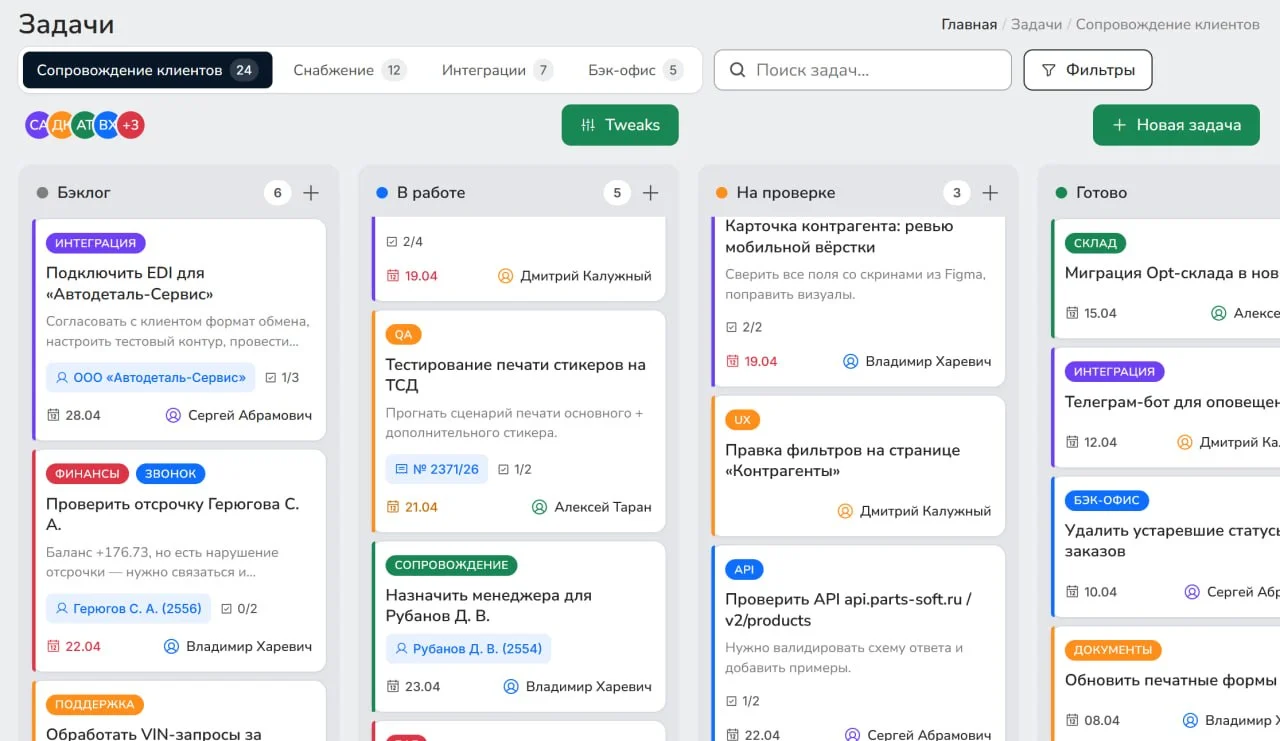This screenshot has width=1280, height=741.
Task: Click the СОПРОВОЖДЕНИЕ tag
Action: pos(451,565)
